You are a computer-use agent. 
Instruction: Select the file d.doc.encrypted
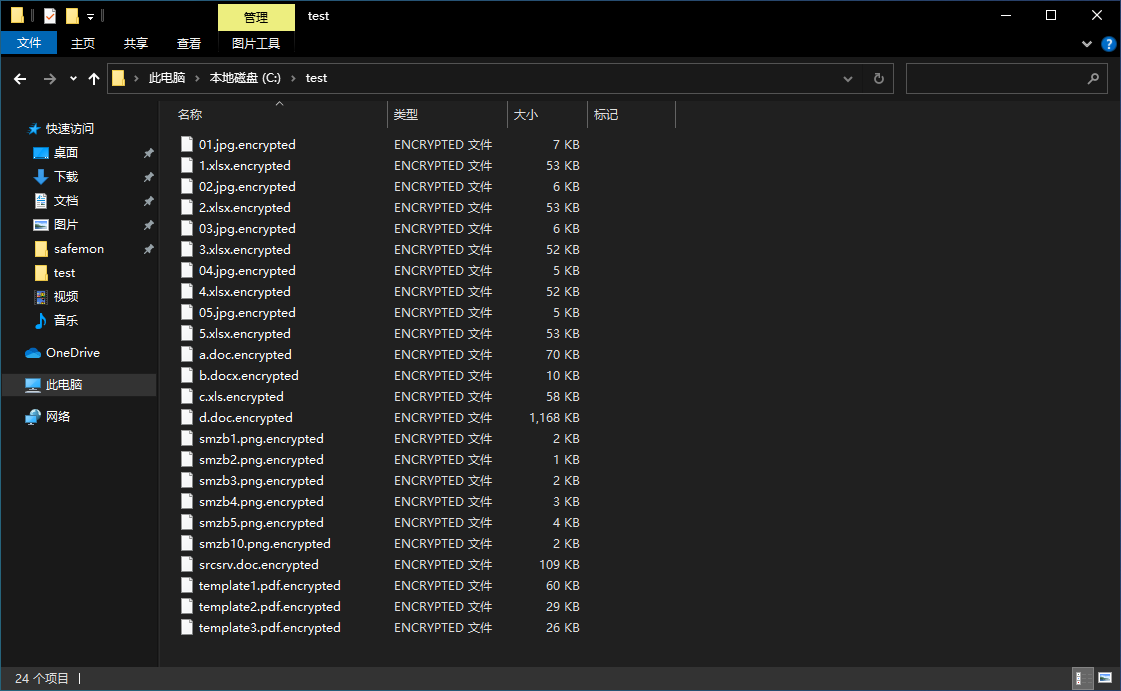point(245,418)
